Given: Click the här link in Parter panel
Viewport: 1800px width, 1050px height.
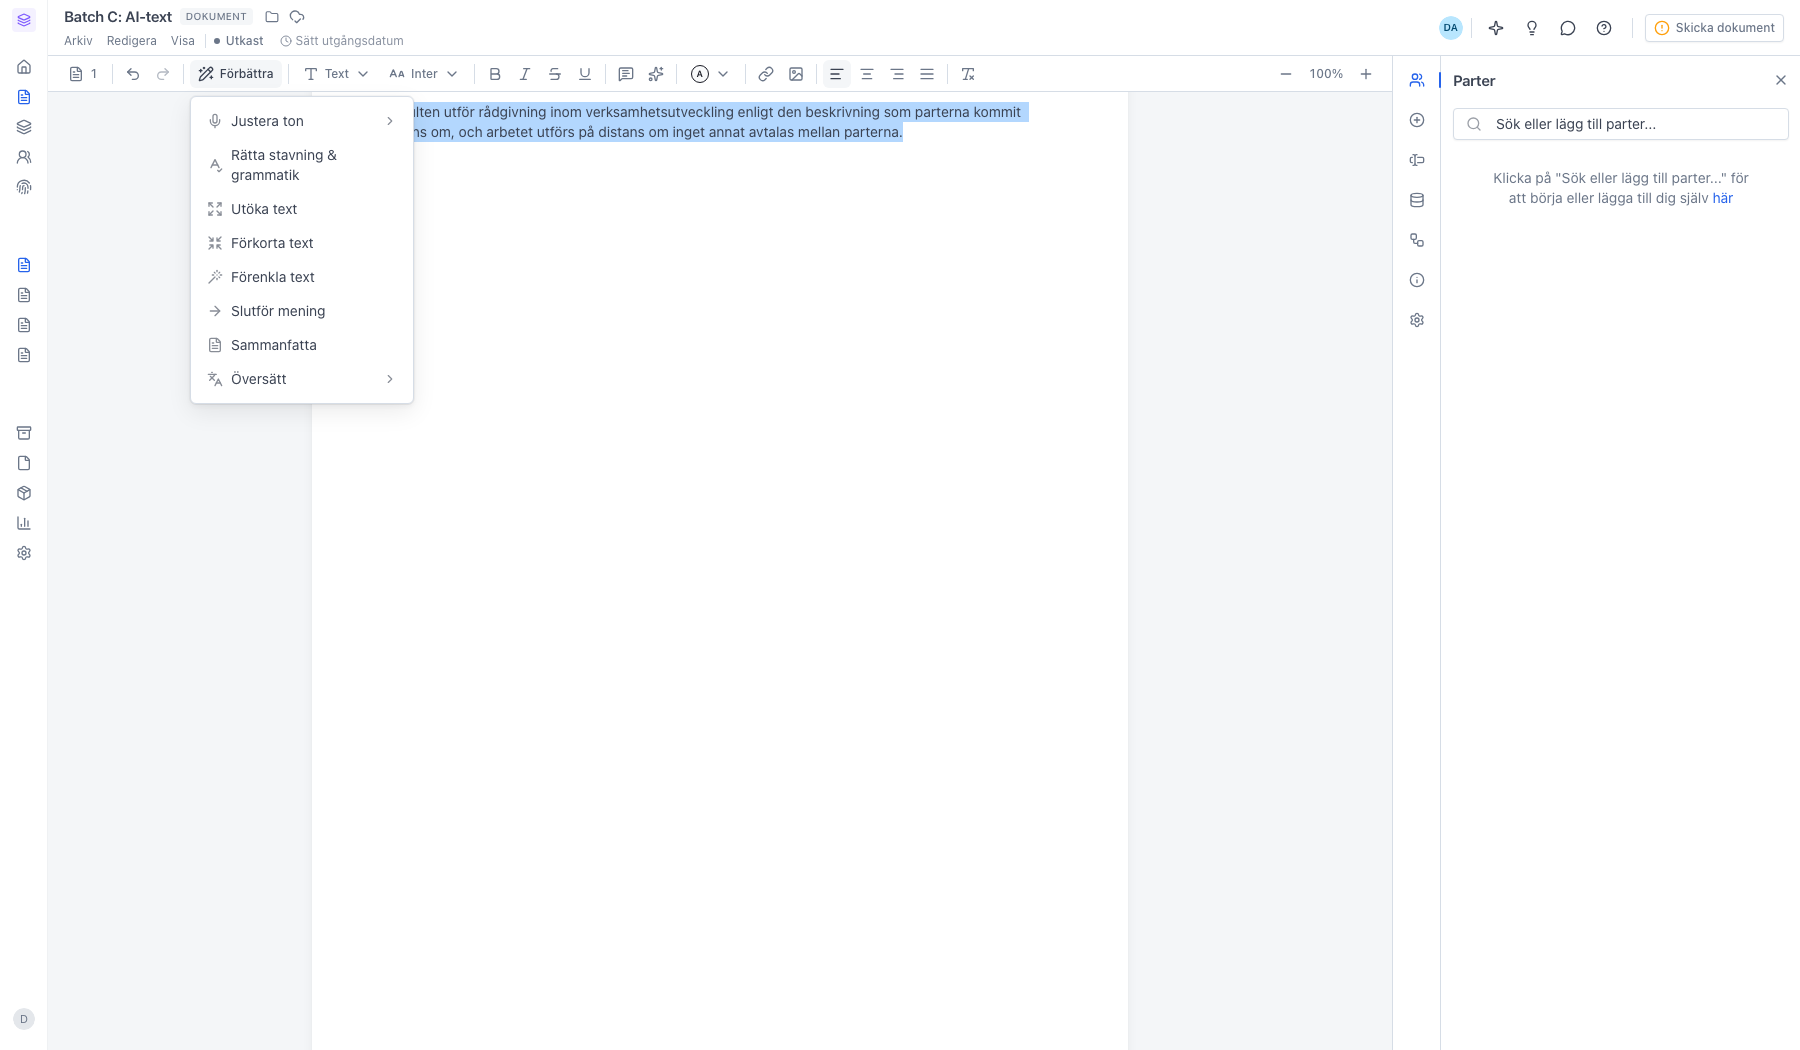Looking at the screenshot, I should 1722,198.
